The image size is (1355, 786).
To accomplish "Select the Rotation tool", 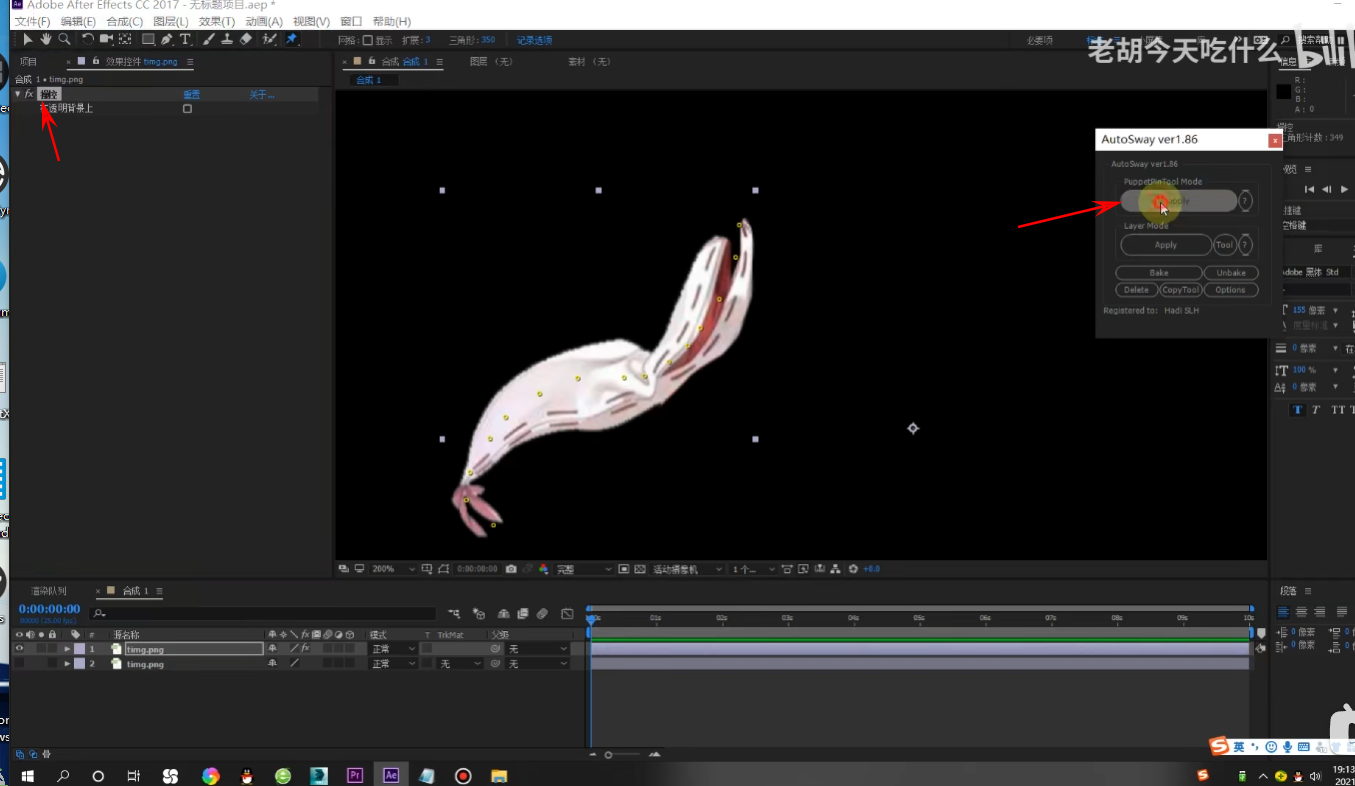I will click(x=88, y=39).
